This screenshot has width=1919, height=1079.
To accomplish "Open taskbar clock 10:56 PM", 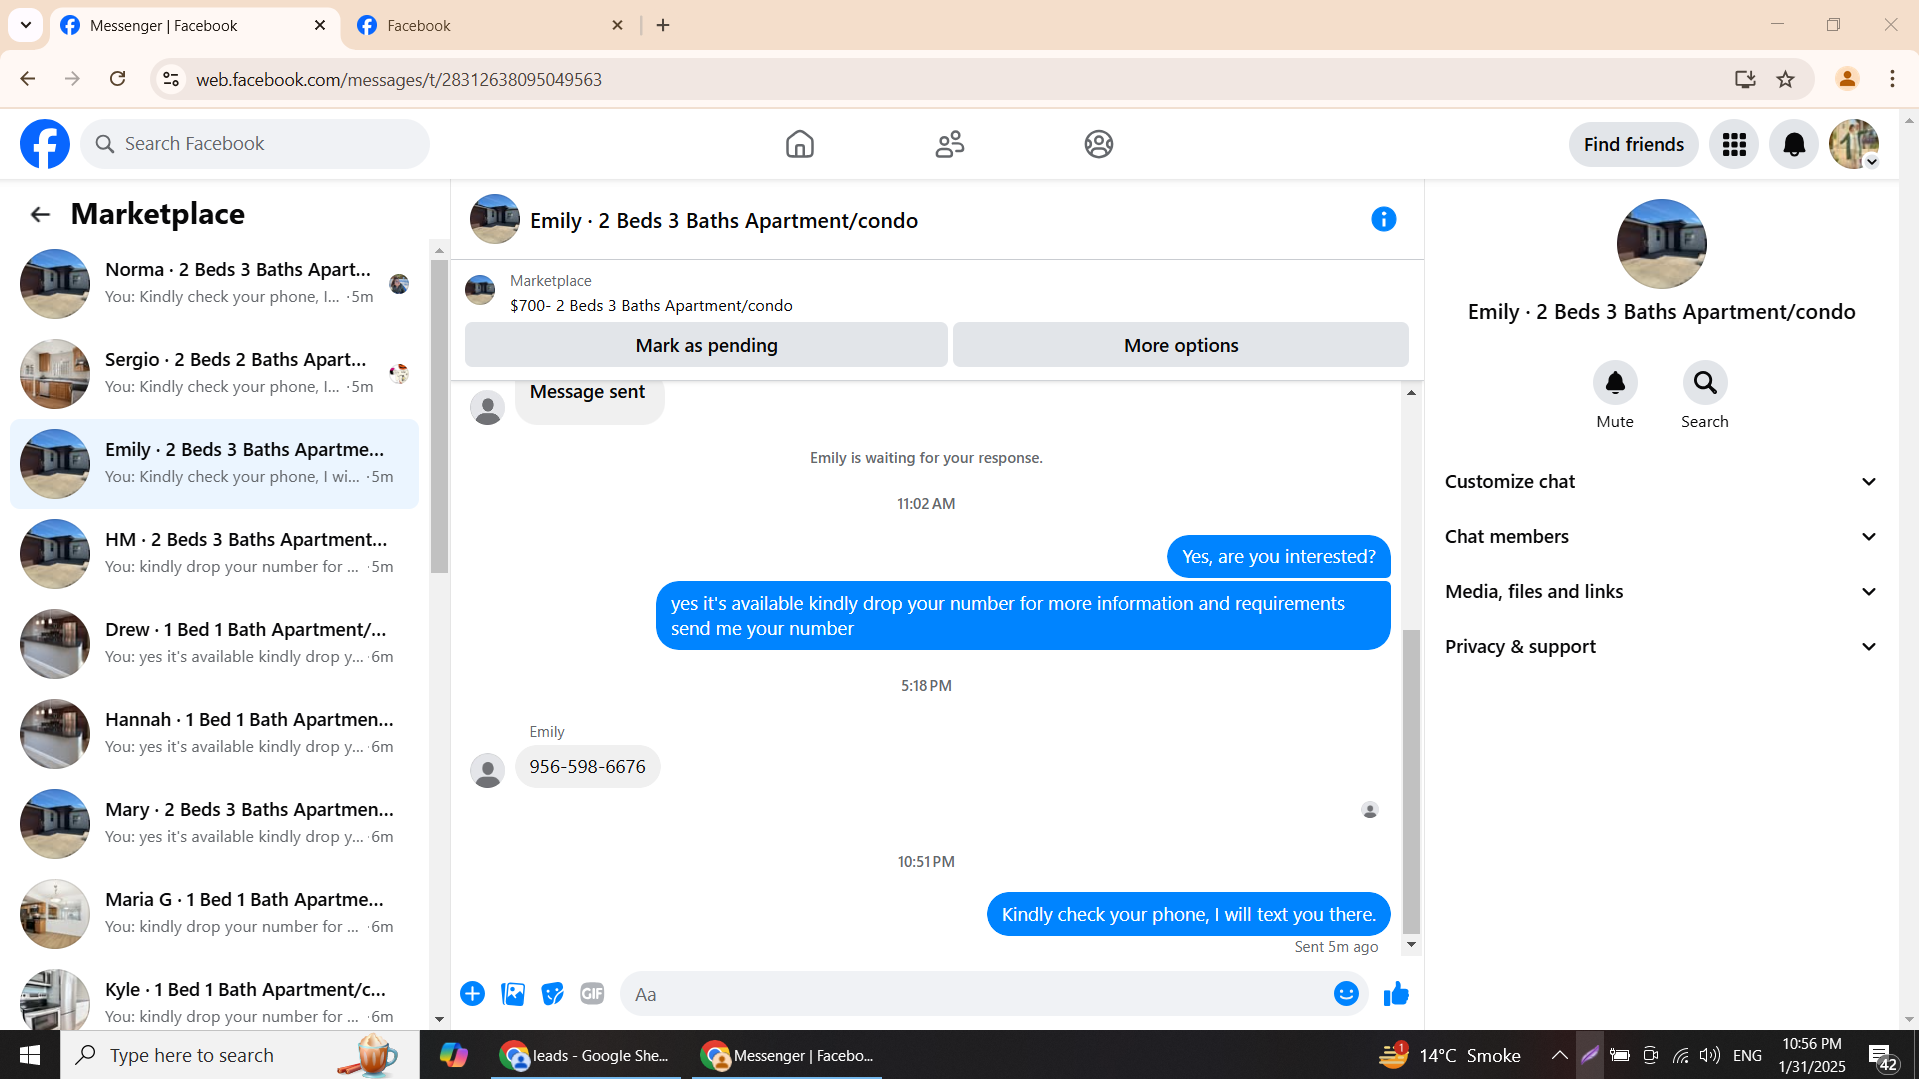I will [x=1811, y=1055].
